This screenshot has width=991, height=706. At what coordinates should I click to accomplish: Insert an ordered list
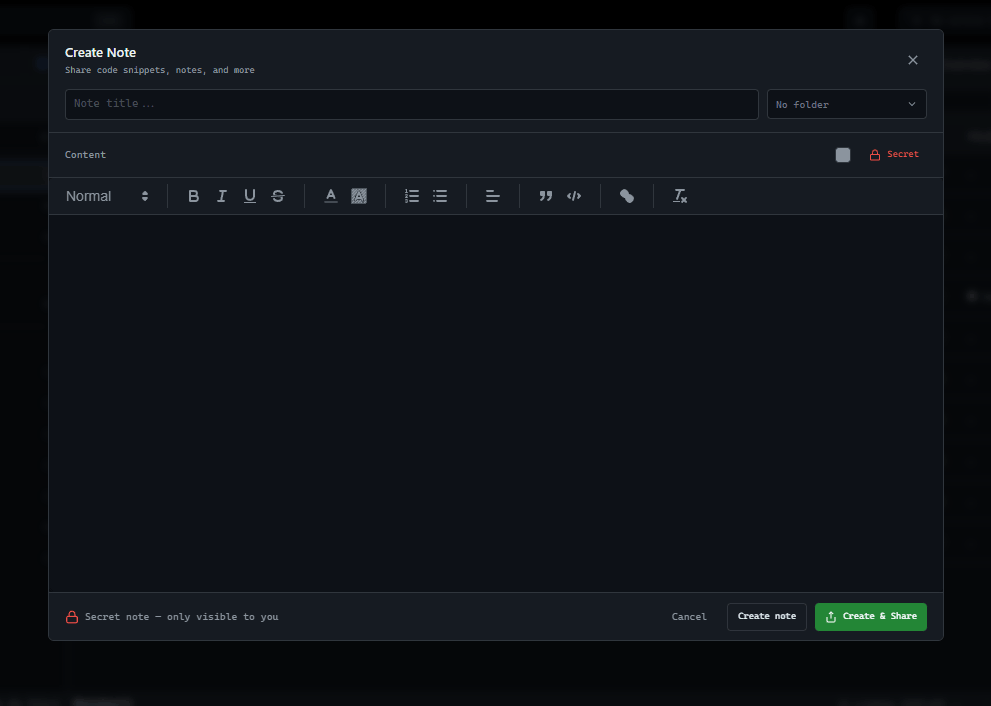click(x=411, y=196)
